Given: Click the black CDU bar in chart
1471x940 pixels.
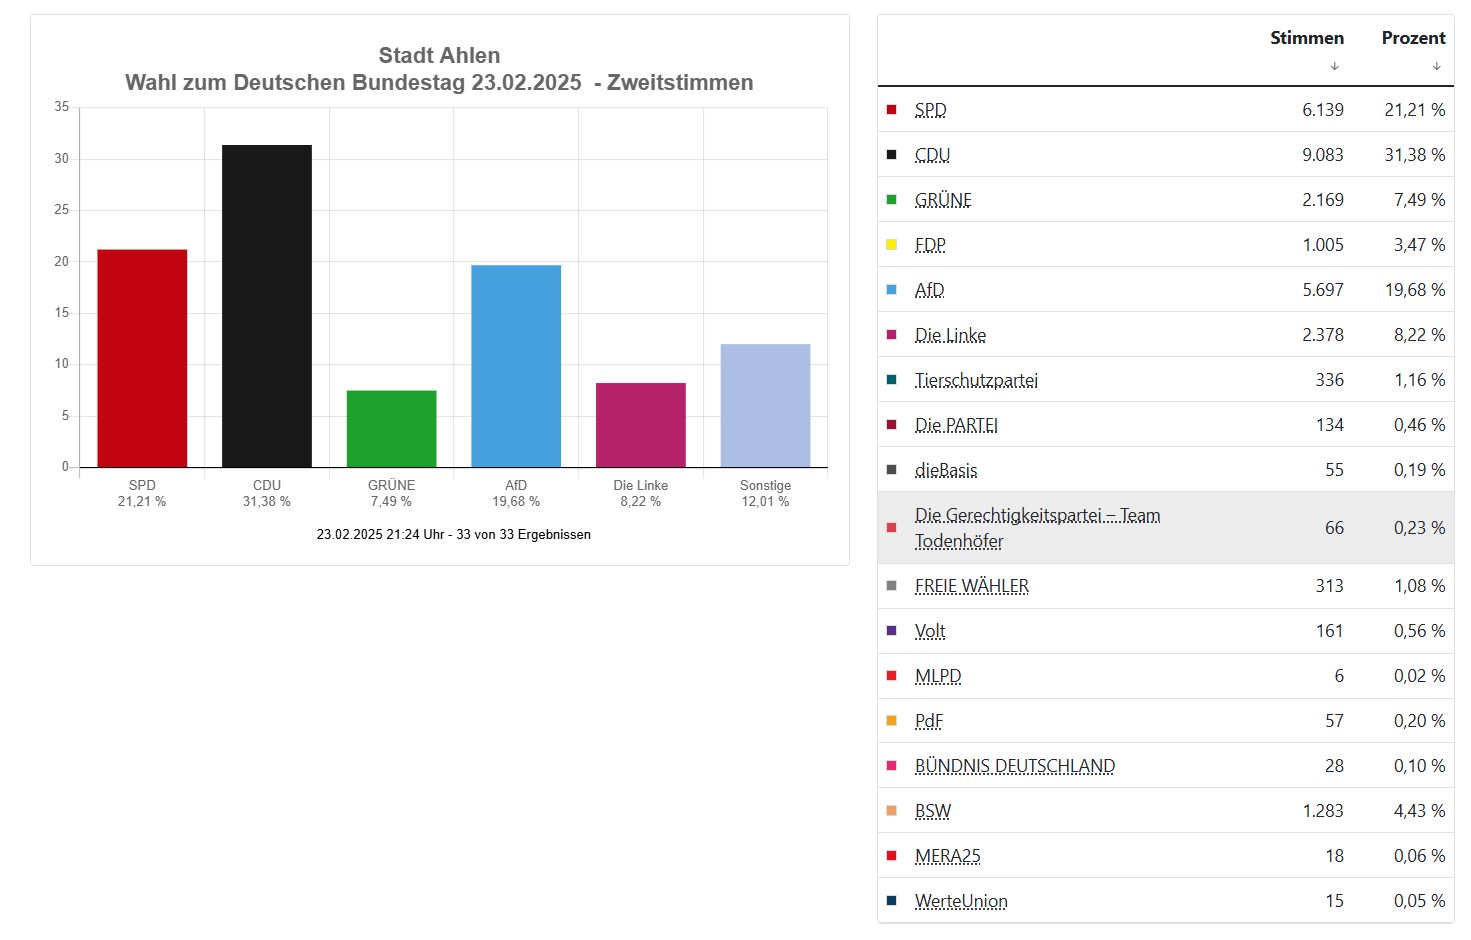Looking at the screenshot, I should [267, 306].
